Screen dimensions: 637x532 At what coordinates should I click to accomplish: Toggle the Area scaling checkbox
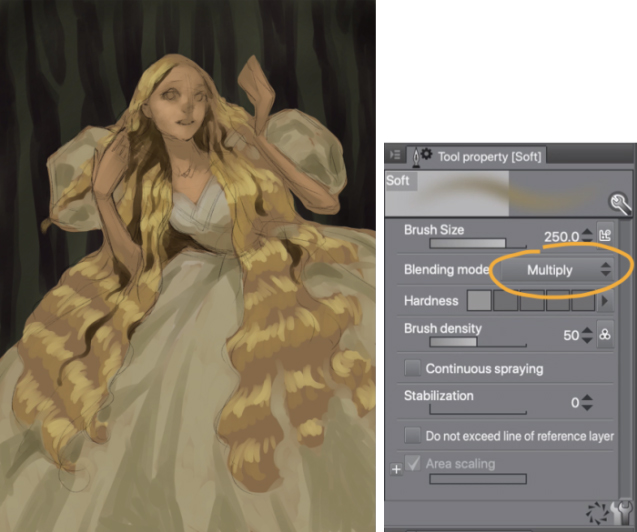coord(412,464)
